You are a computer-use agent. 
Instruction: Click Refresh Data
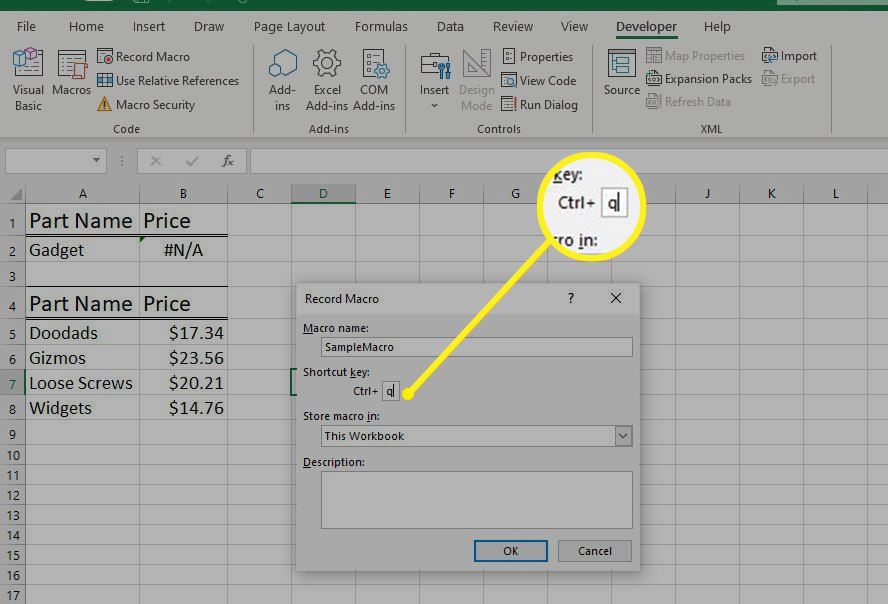coord(689,102)
